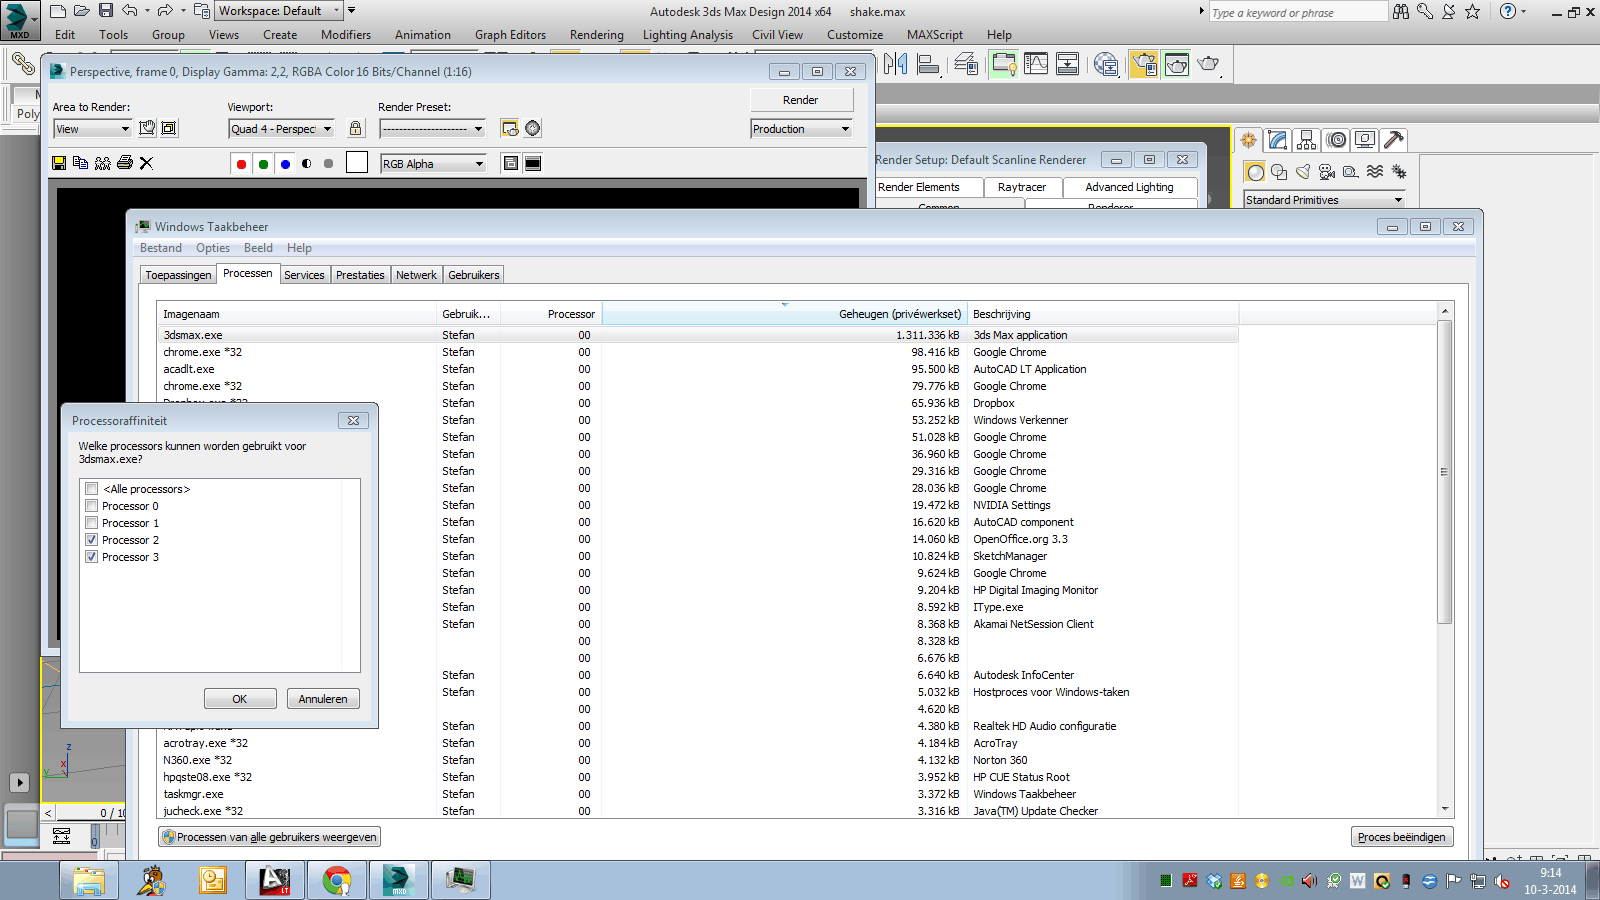1600x900 pixels.
Task: Open the Raytracer tab in Render Setup
Action: (1021, 187)
